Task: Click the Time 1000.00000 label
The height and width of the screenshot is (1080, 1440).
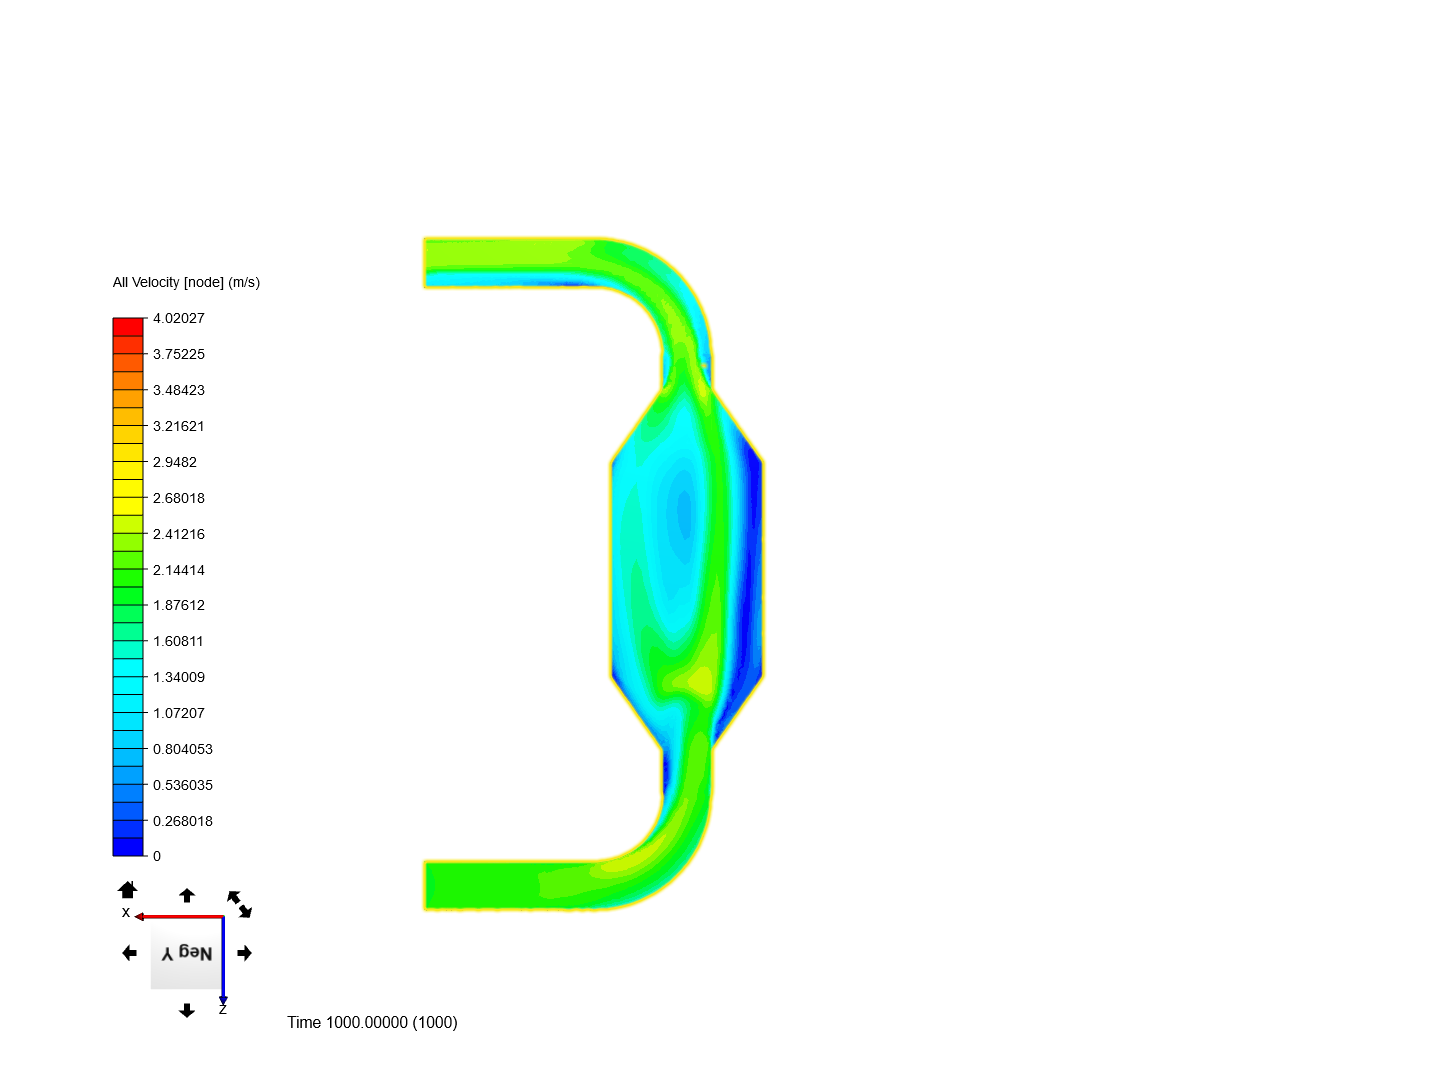Action: [x=372, y=1022]
